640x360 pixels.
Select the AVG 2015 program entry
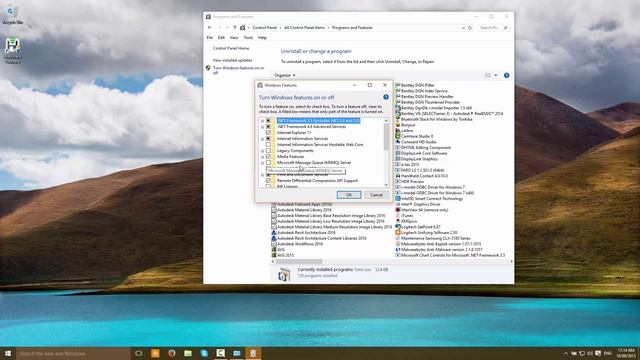pos(282,255)
